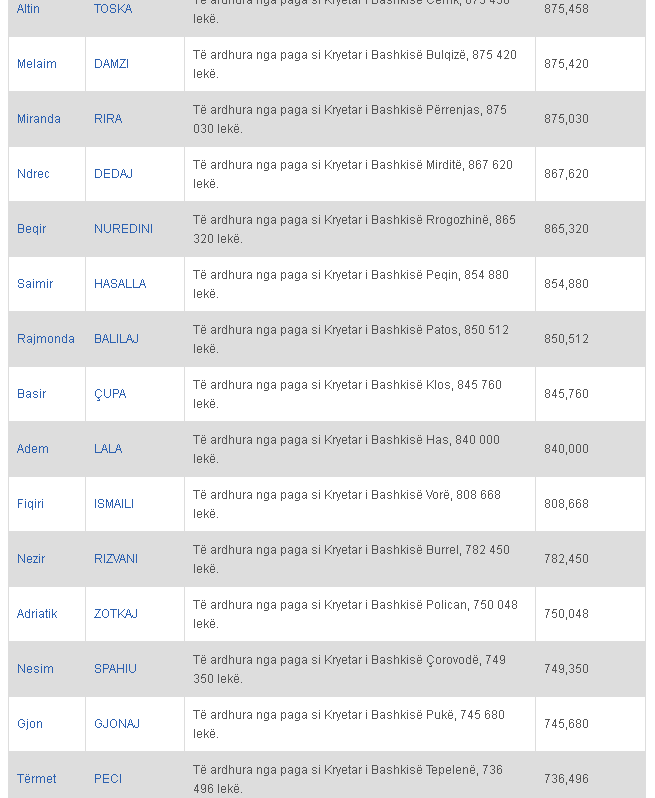655x798 pixels.
Task: Click the "LALA" surname link
Action: click(108, 449)
